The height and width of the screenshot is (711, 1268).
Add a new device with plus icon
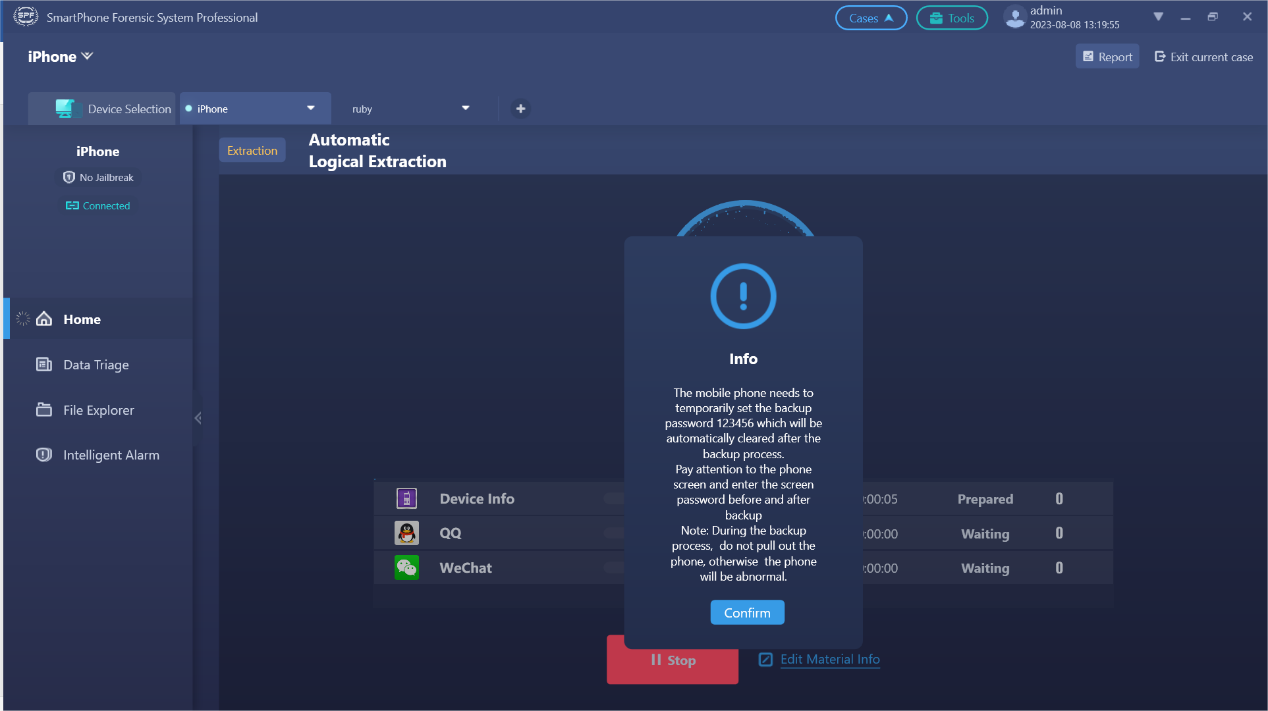pos(520,109)
